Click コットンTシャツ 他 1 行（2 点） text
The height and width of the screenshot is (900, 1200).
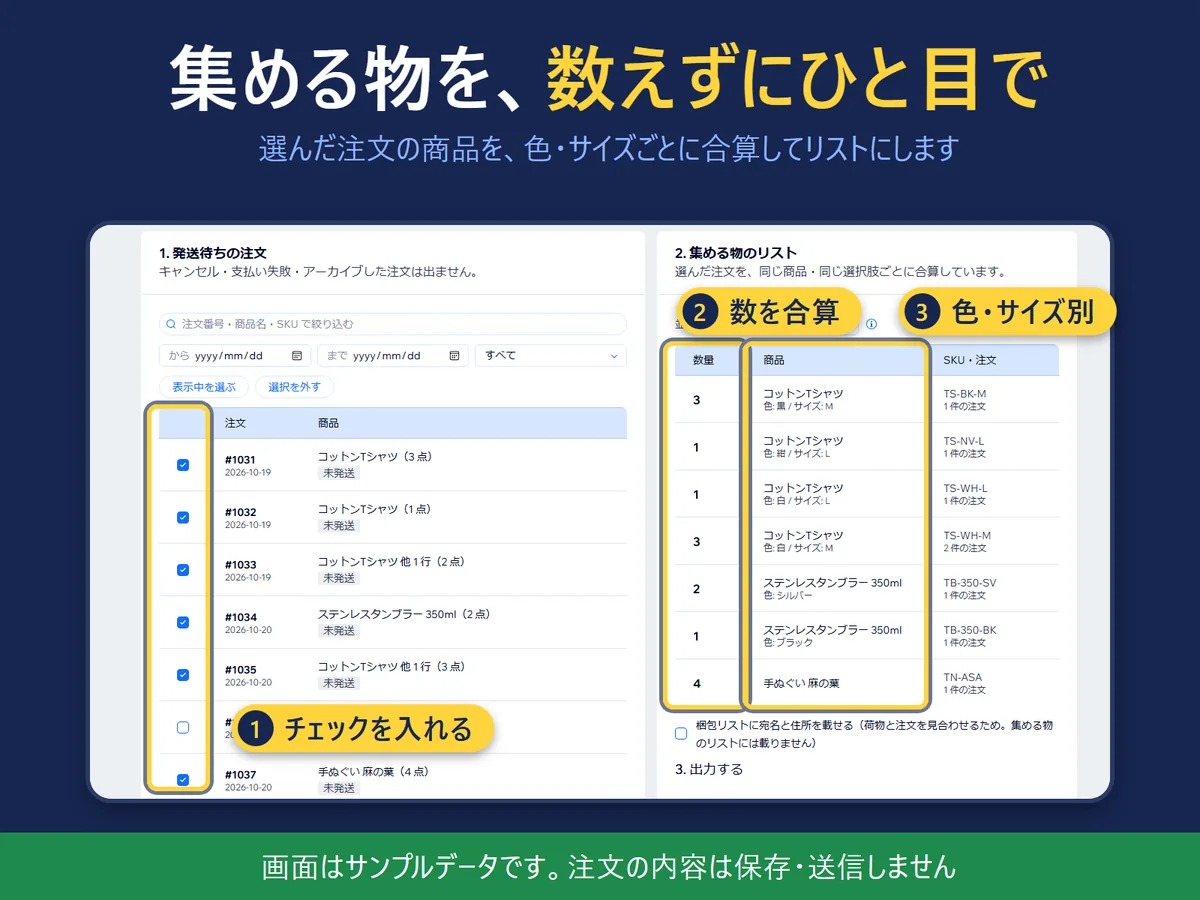pyautogui.click(x=392, y=562)
